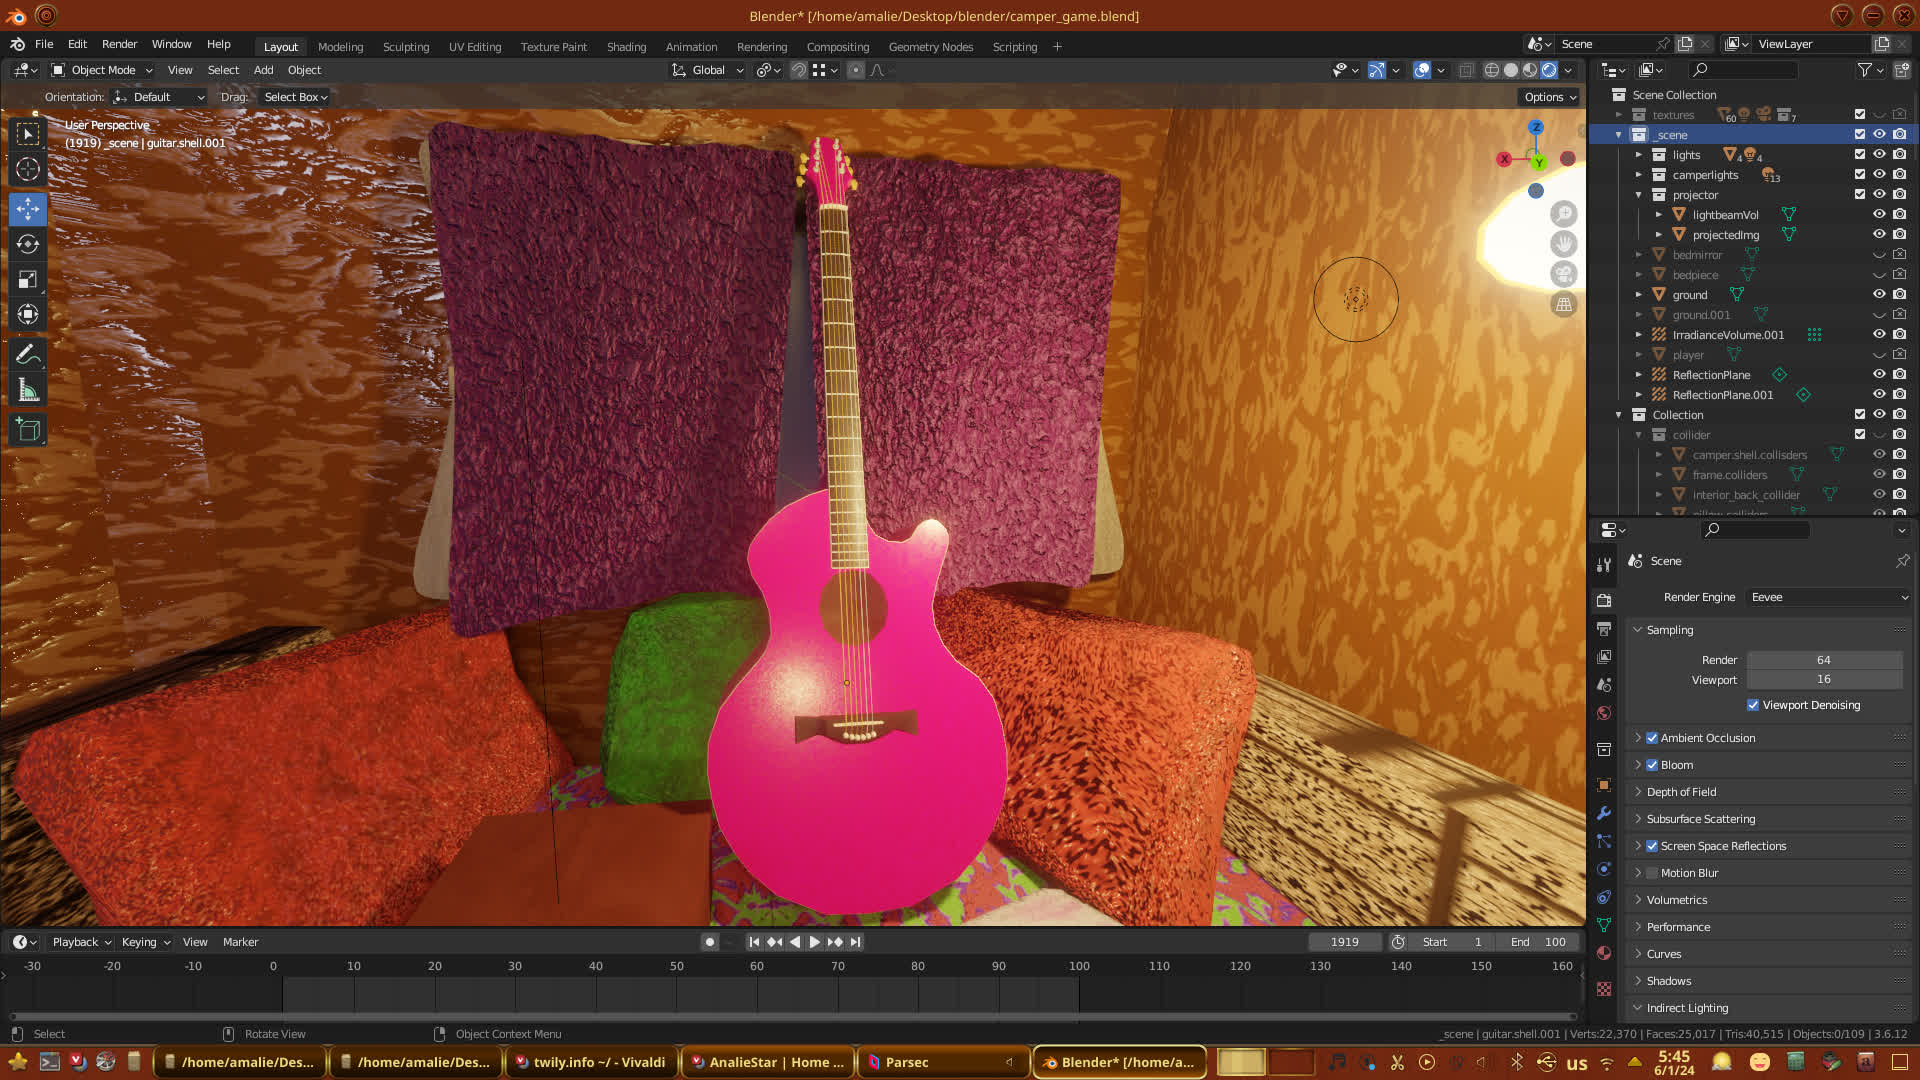Click the Render samples value field
The width and height of the screenshot is (1920, 1080).
pyautogui.click(x=1823, y=660)
